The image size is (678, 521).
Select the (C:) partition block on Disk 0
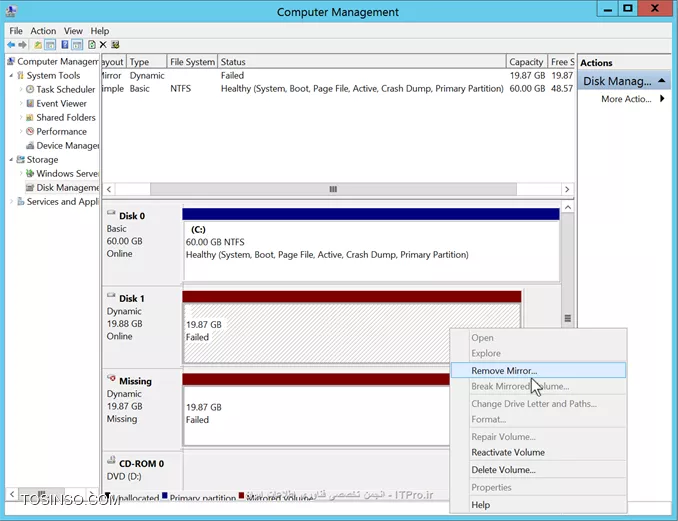pos(371,245)
